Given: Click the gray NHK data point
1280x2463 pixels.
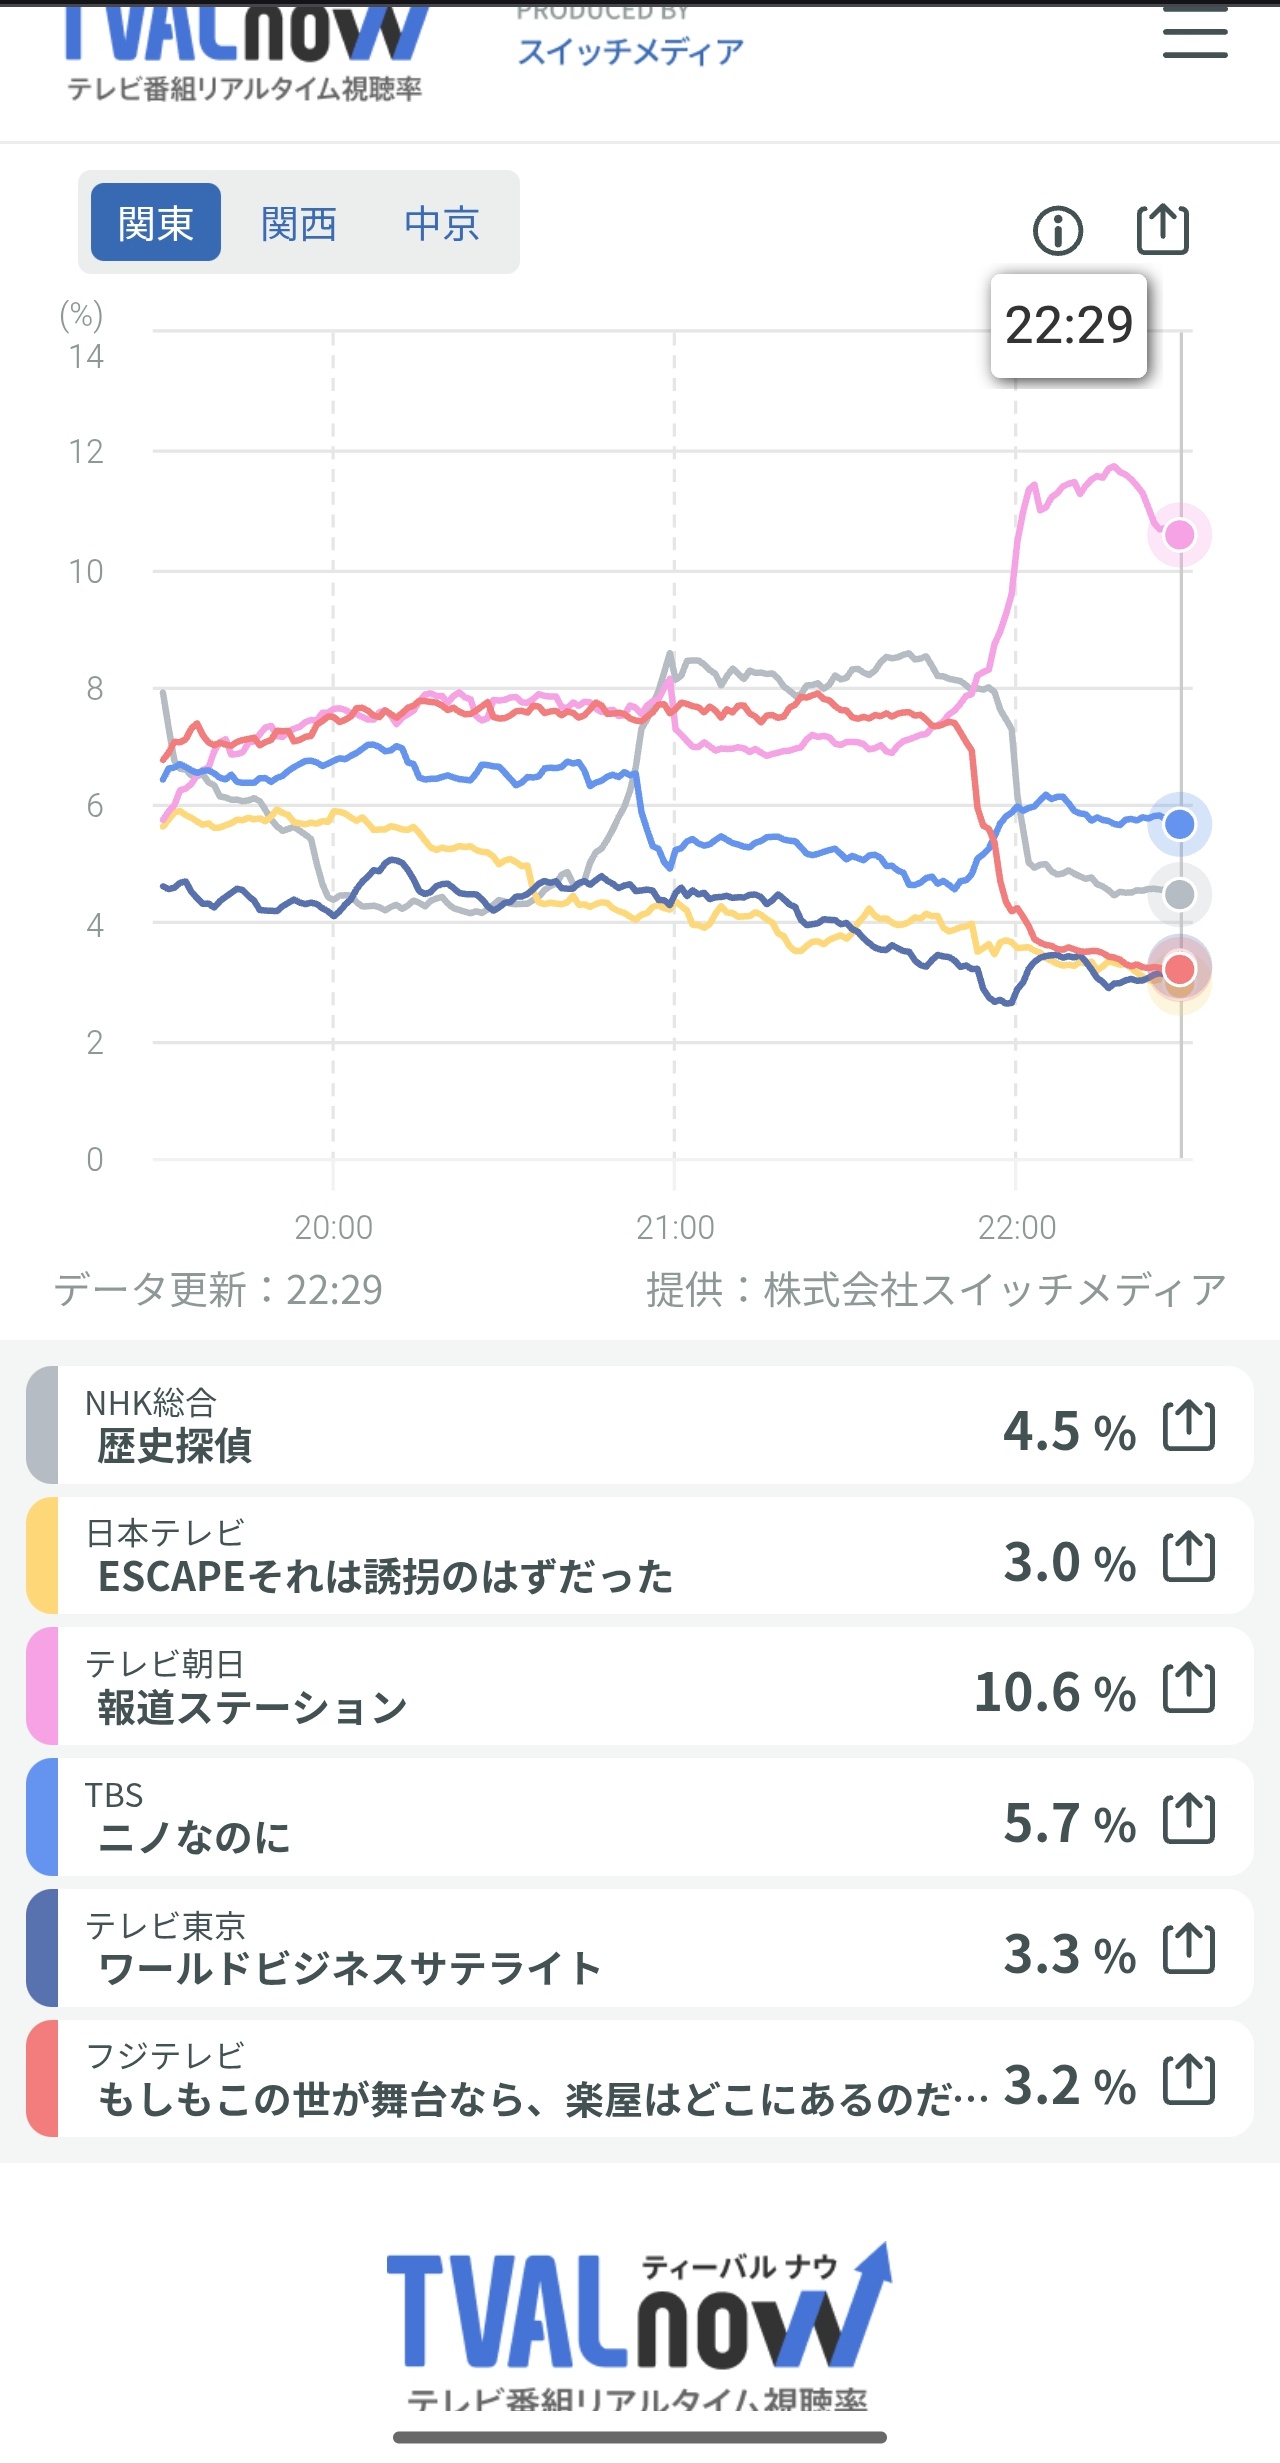Looking at the screenshot, I should pyautogui.click(x=1180, y=895).
